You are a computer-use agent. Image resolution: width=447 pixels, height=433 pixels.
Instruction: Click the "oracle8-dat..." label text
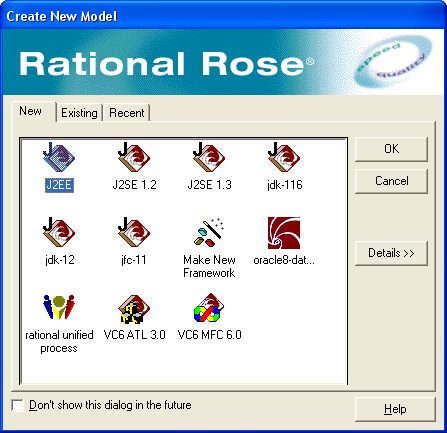[x=284, y=260]
